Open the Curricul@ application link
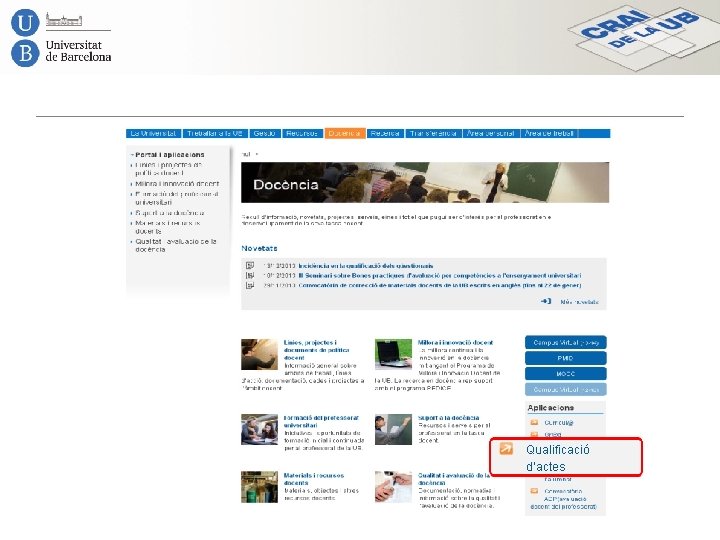Viewport: 720px width, 540px height. click(559, 422)
